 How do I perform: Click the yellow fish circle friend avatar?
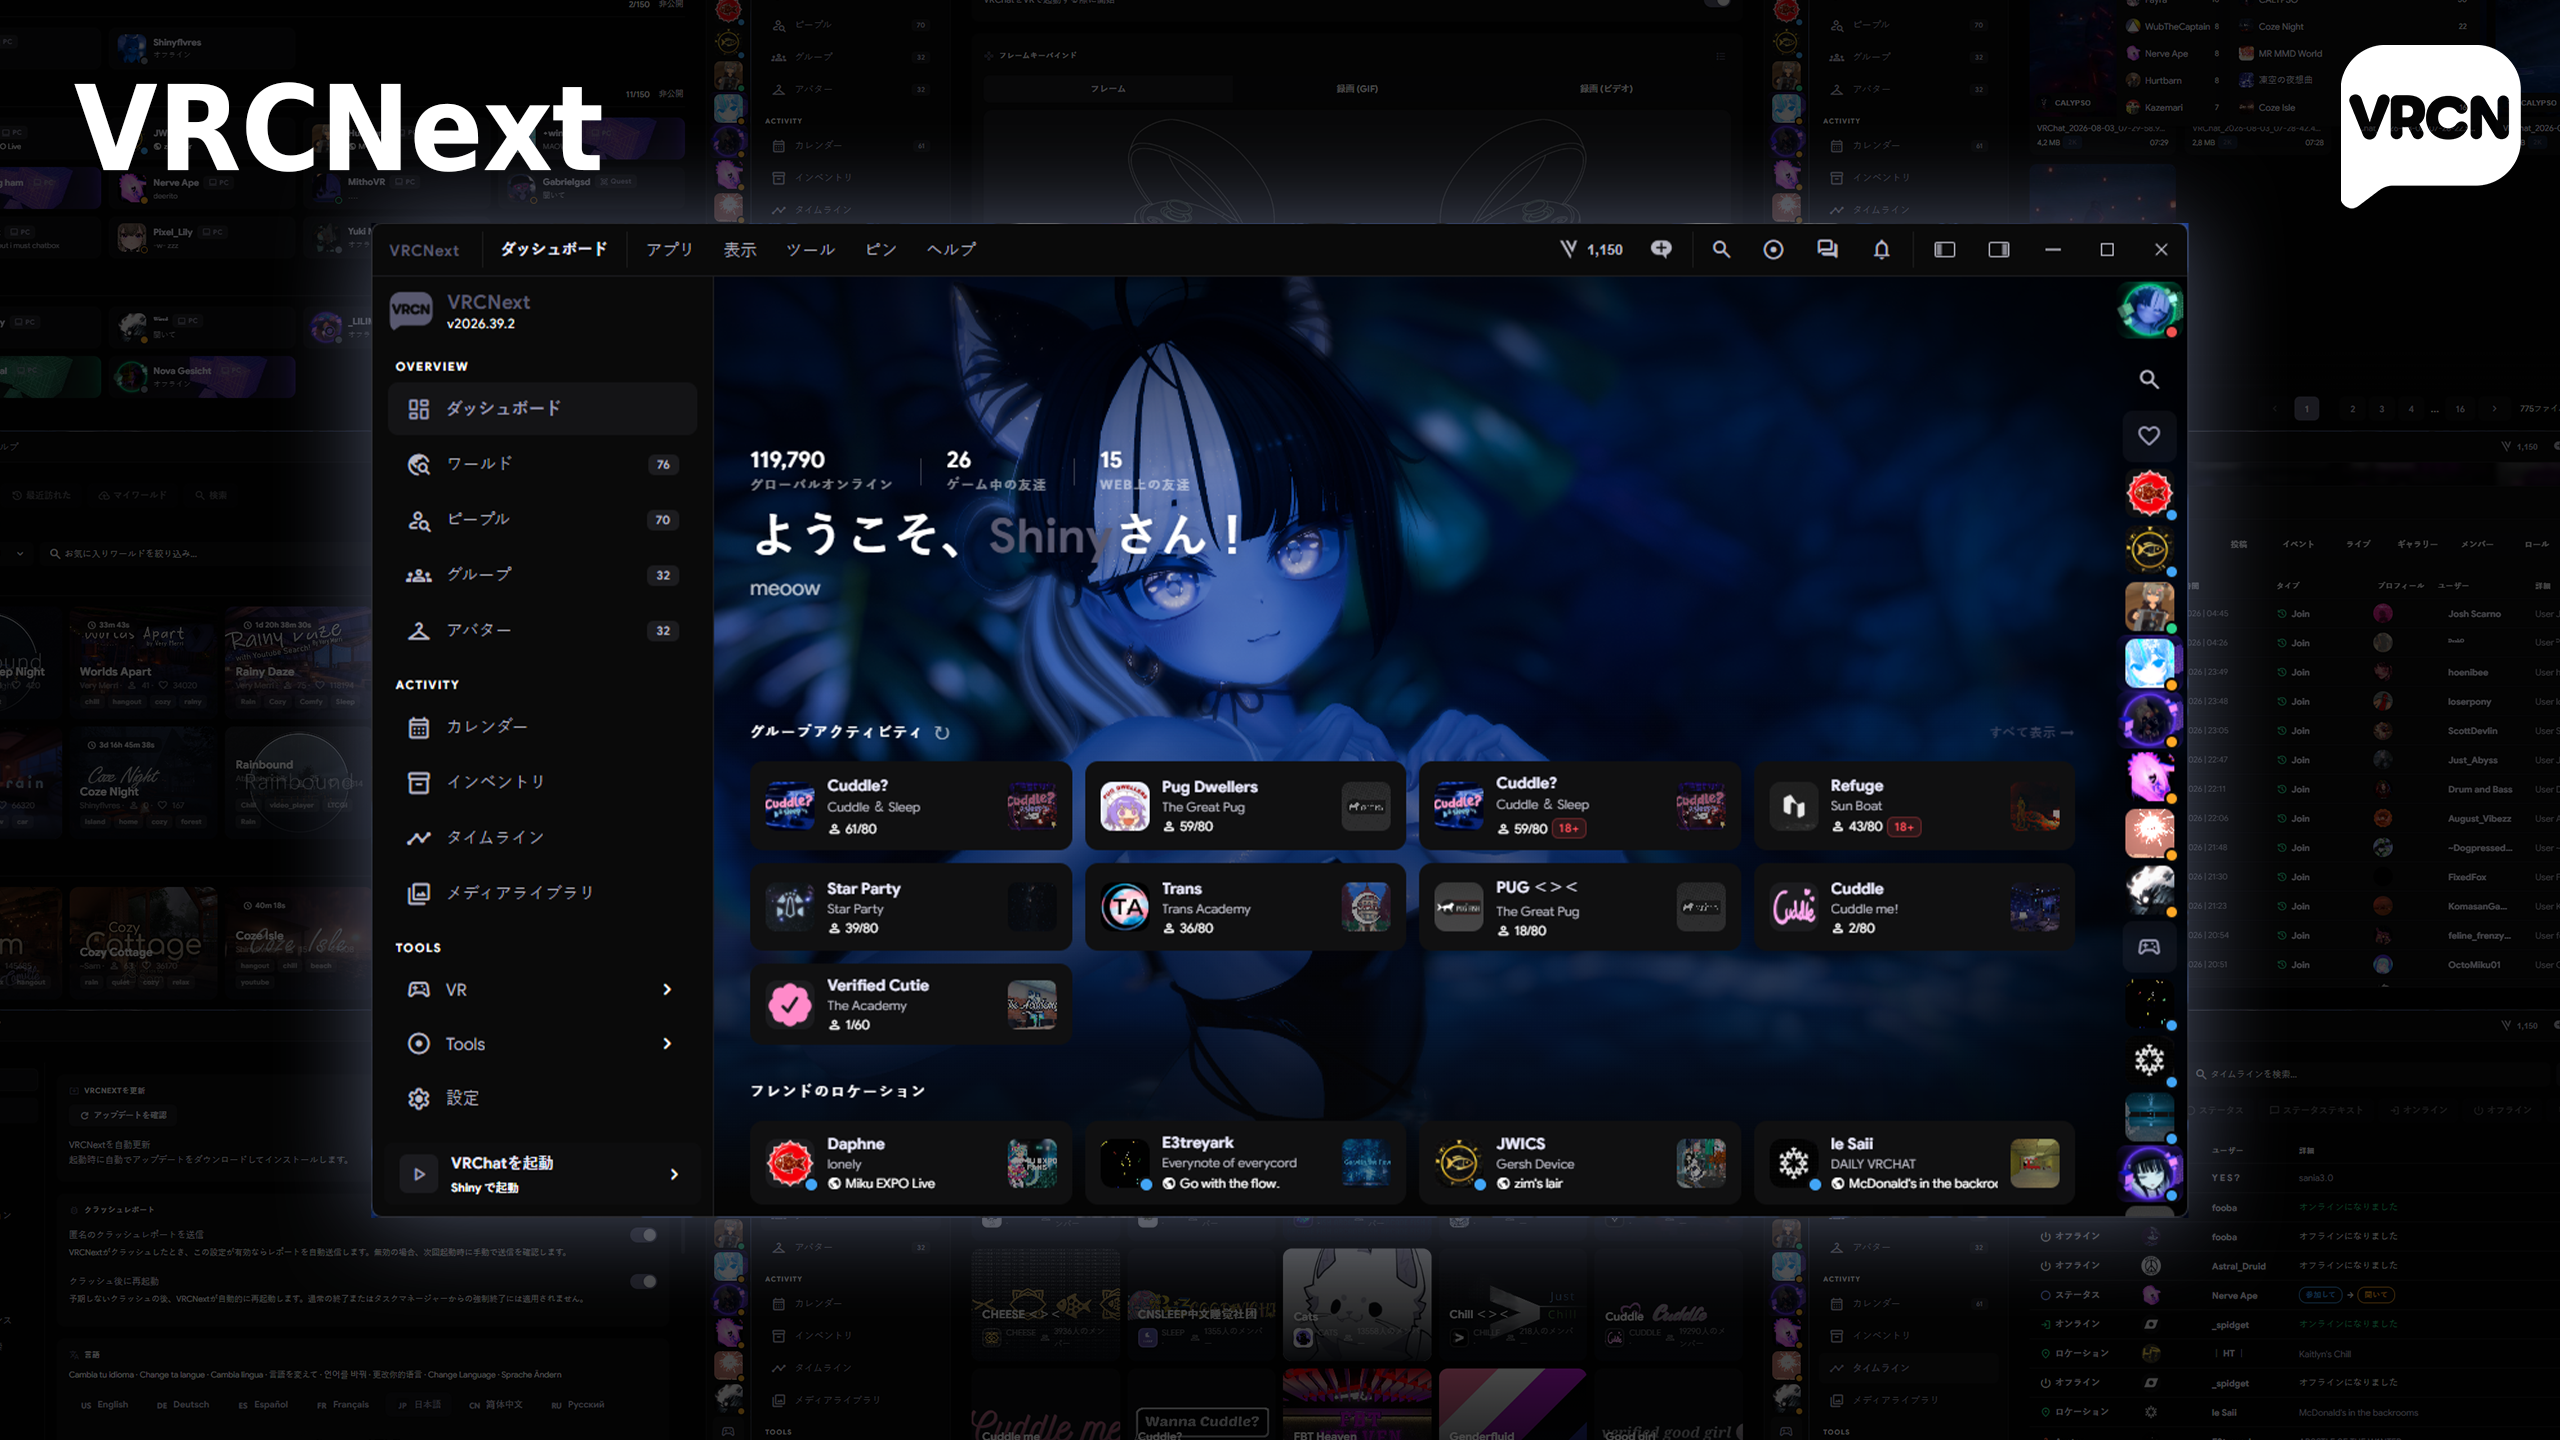tap(2148, 549)
